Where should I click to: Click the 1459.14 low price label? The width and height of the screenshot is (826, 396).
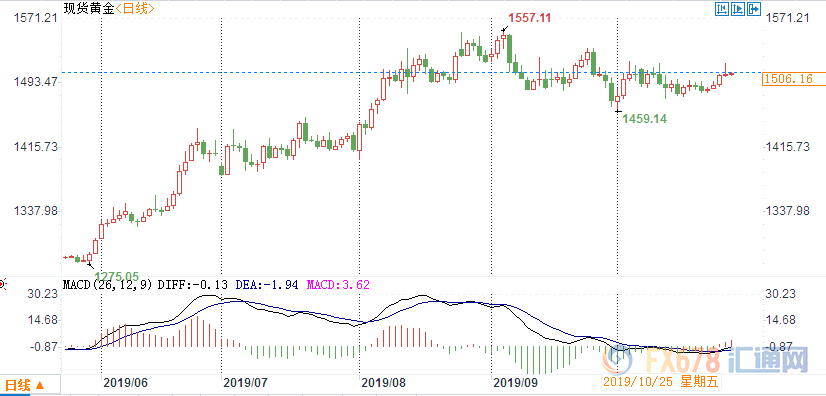tap(645, 119)
